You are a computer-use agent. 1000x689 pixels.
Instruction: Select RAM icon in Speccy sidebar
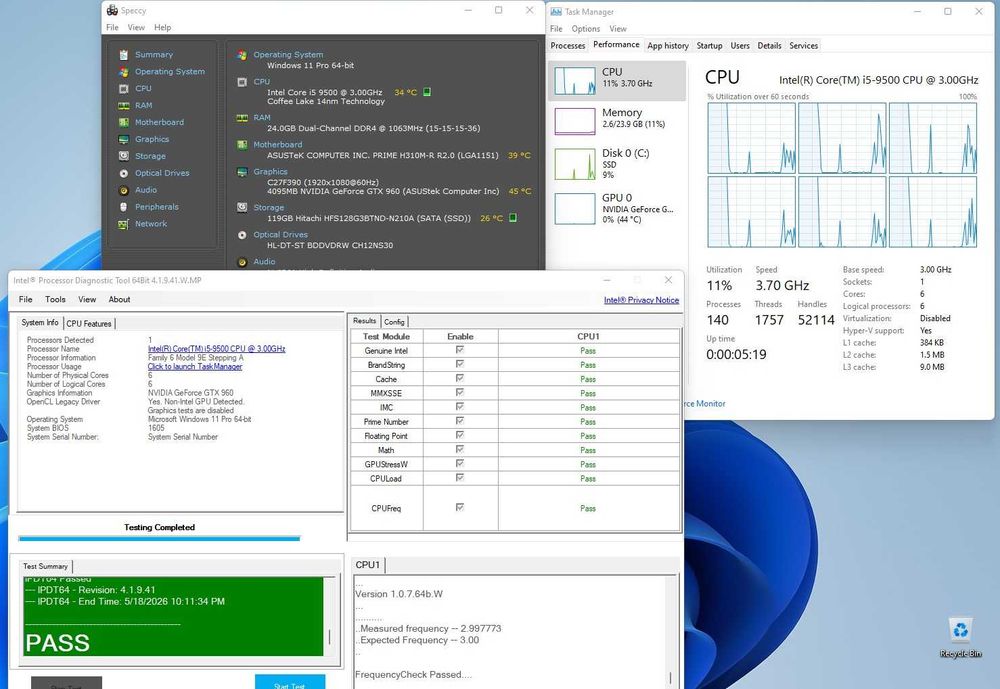[x=124, y=105]
